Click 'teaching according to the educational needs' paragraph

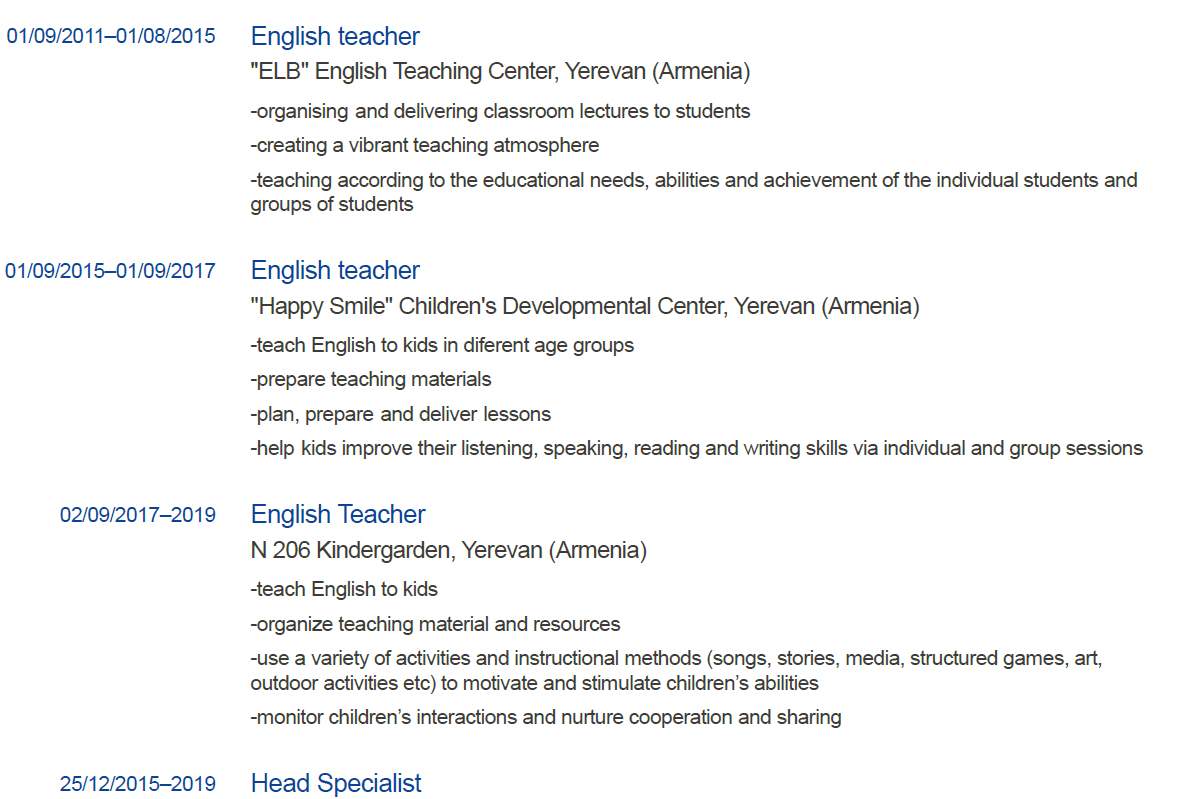[x=694, y=192]
